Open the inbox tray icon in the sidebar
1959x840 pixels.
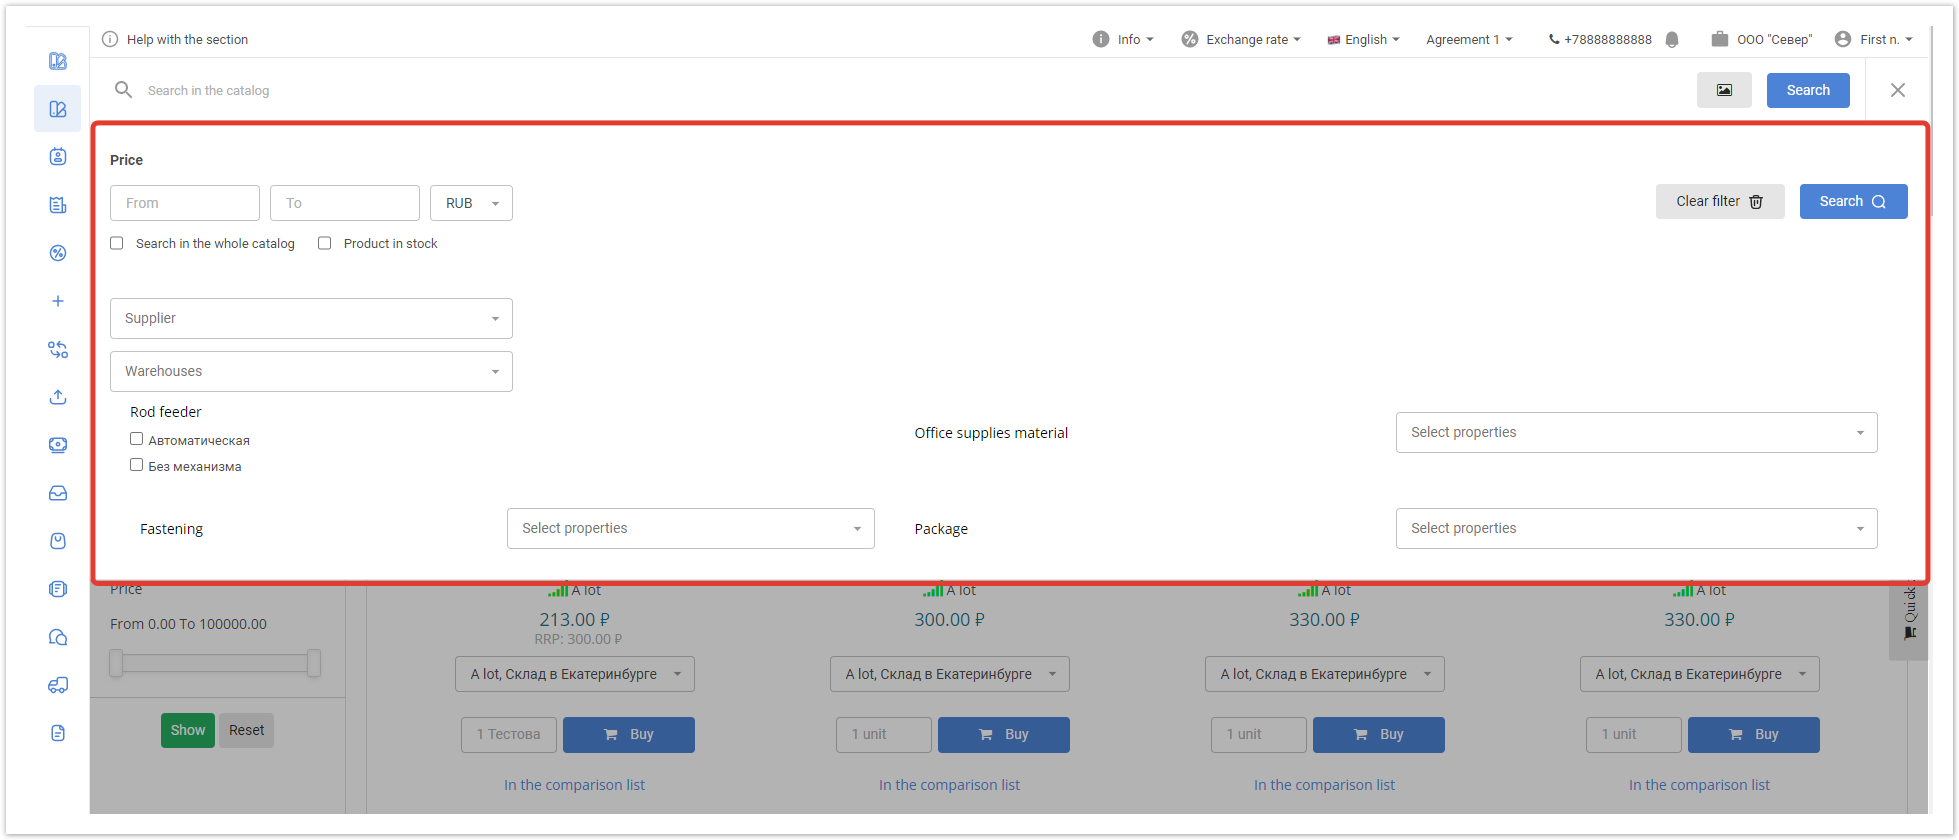(x=58, y=493)
